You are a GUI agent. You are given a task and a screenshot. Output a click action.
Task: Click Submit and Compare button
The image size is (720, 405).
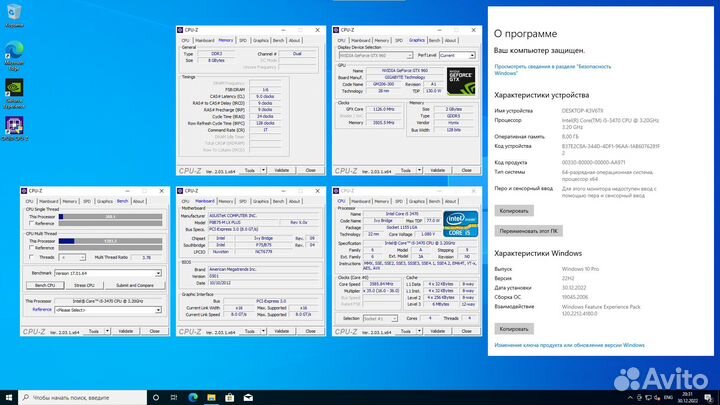[x=135, y=285]
